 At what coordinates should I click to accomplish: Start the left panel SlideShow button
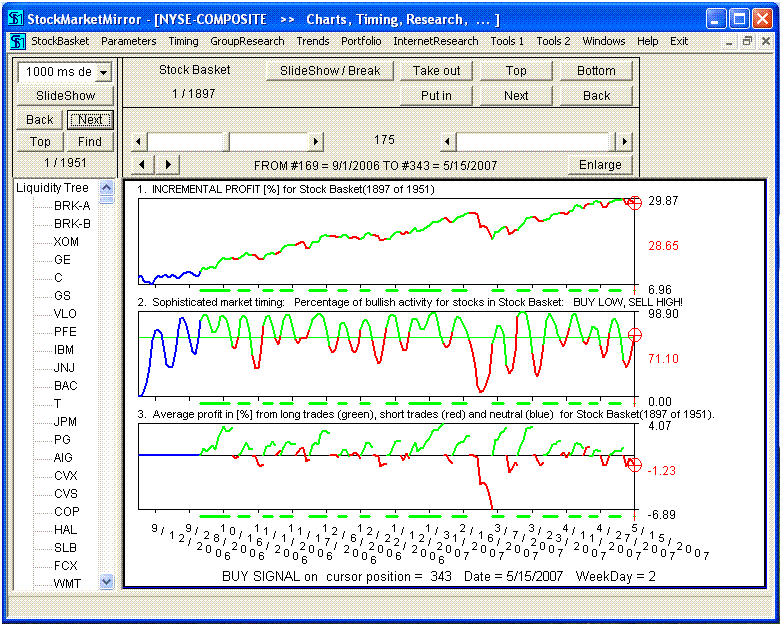[65, 96]
